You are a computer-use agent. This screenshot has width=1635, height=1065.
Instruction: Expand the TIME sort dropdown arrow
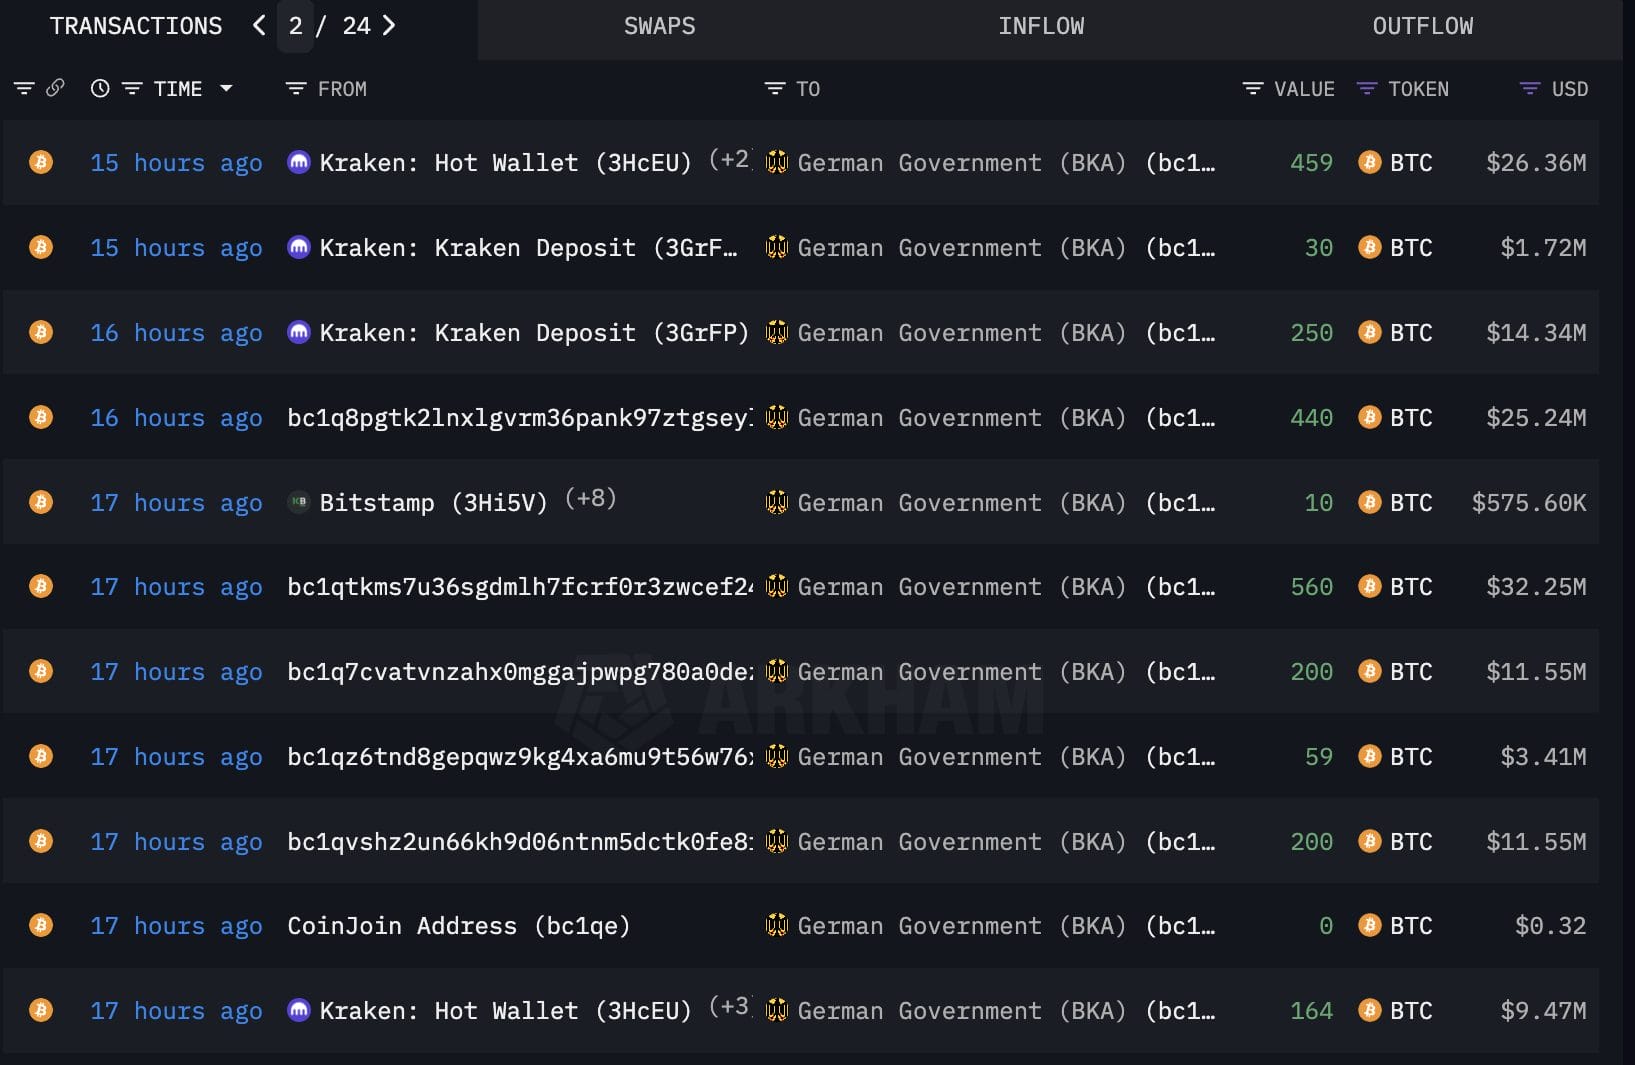[x=227, y=89]
